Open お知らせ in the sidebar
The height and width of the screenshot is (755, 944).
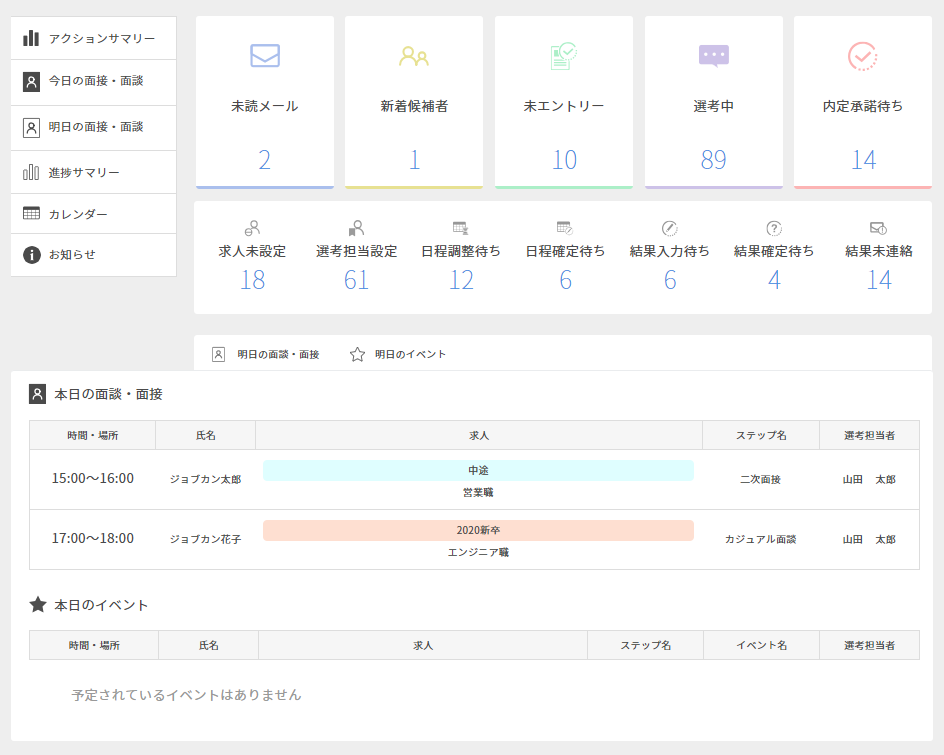[x=94, y=255]
